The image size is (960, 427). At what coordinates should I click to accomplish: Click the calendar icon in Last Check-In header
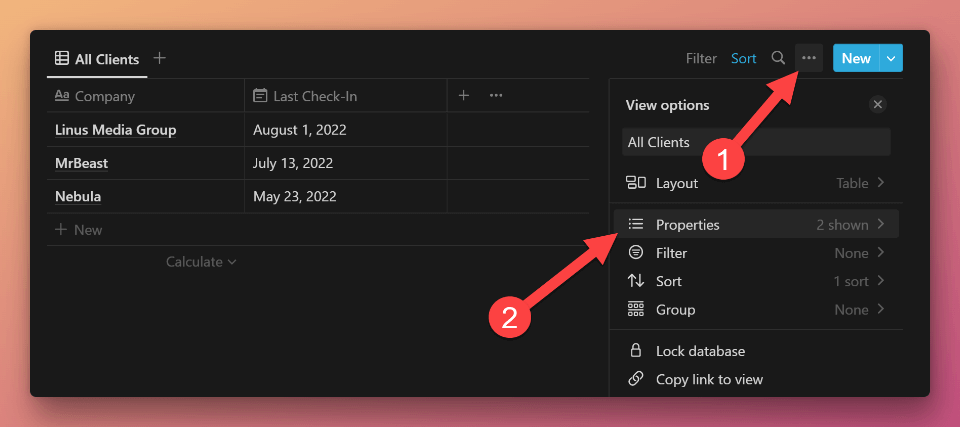[260, 96]
